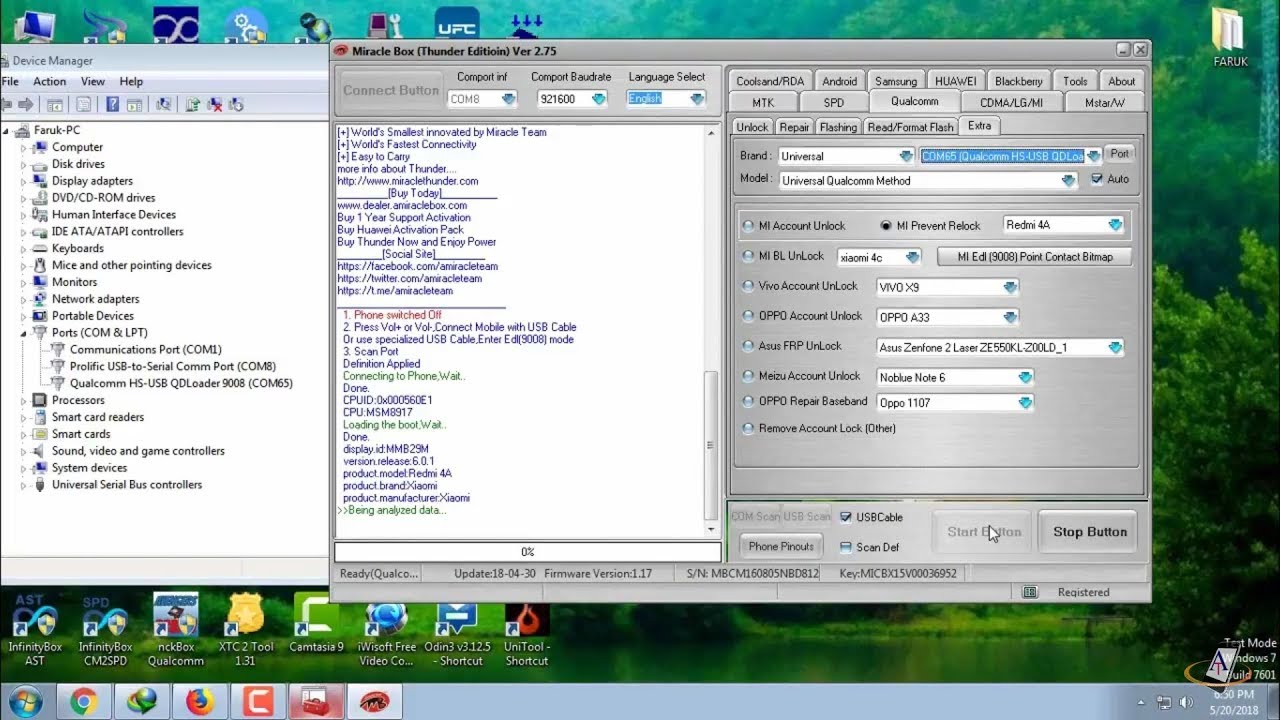Click Device Manager forward arrow toolbar icon

(25, 104)
